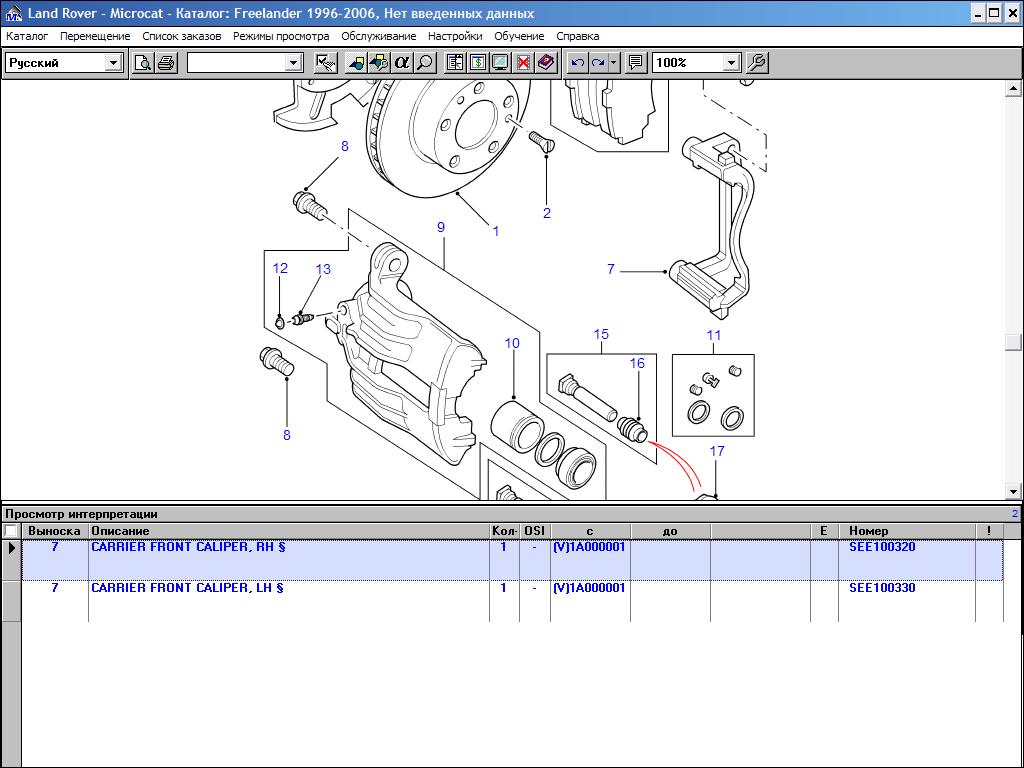Click the monitor screen toolbar icon
The image size is (1024, 768).
click(x=501, y=63)
